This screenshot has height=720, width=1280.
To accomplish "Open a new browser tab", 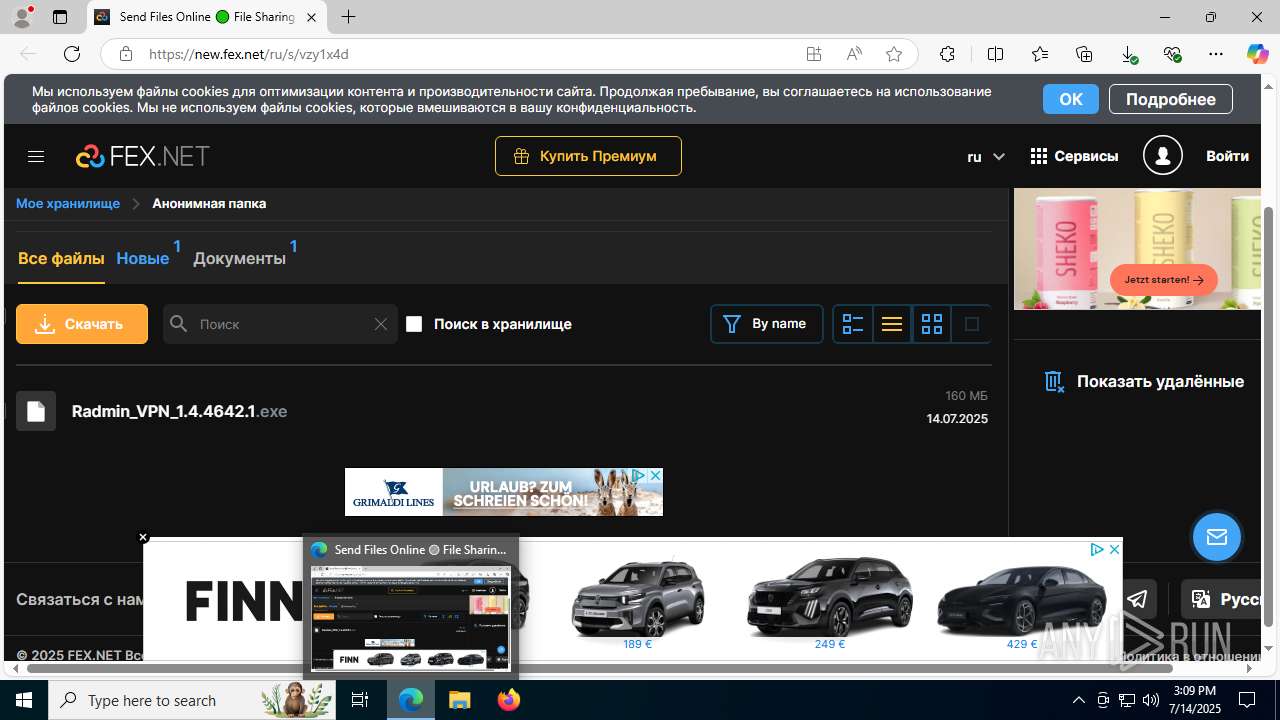I will (348, 17).
